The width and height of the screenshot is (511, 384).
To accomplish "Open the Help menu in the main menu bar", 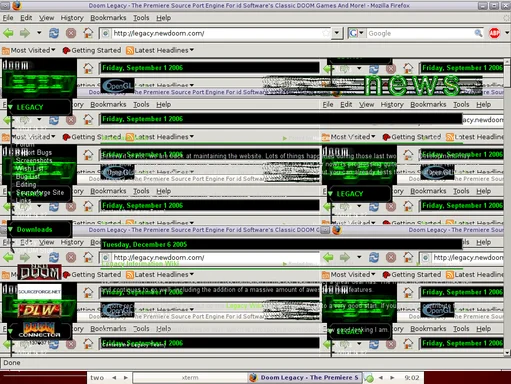I will tap(163, 18).
